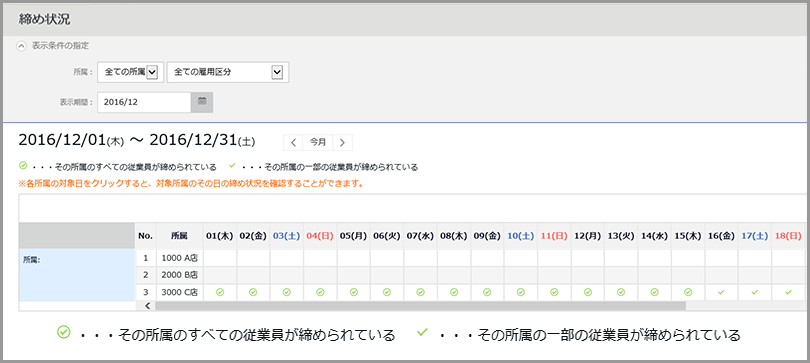Viewport: 810px width, 363px height.
Task: Click the 表示期間 date field 2016/12
Action: 144,102
